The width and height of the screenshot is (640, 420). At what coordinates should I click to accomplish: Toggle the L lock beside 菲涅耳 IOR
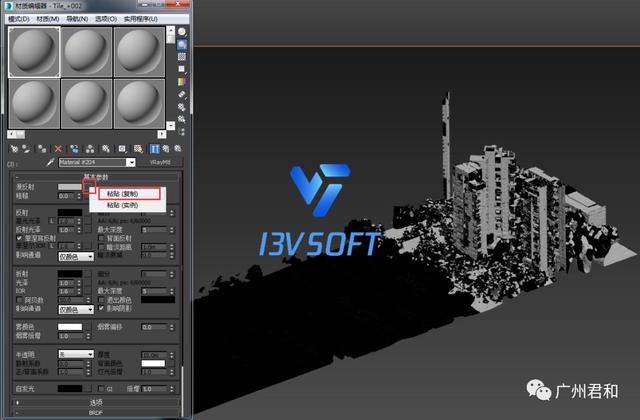tap(52, 246)
